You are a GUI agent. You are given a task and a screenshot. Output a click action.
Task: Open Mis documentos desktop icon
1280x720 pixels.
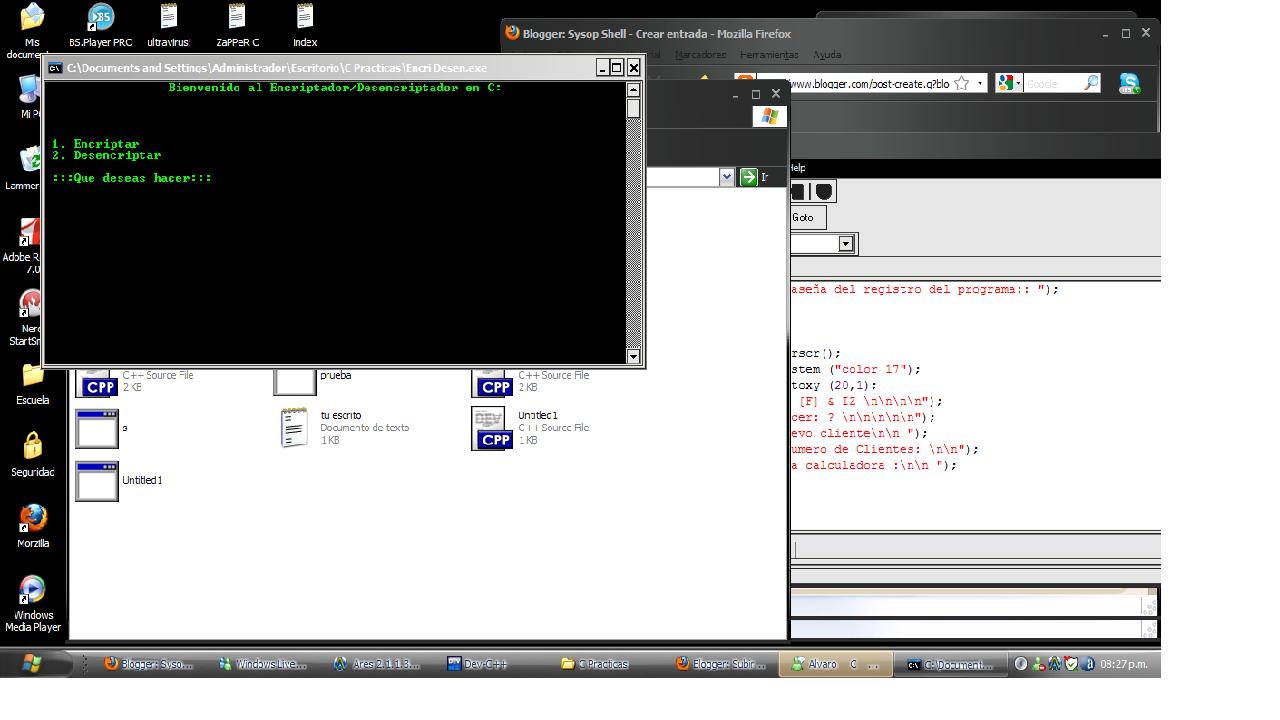tap(32, 30)
